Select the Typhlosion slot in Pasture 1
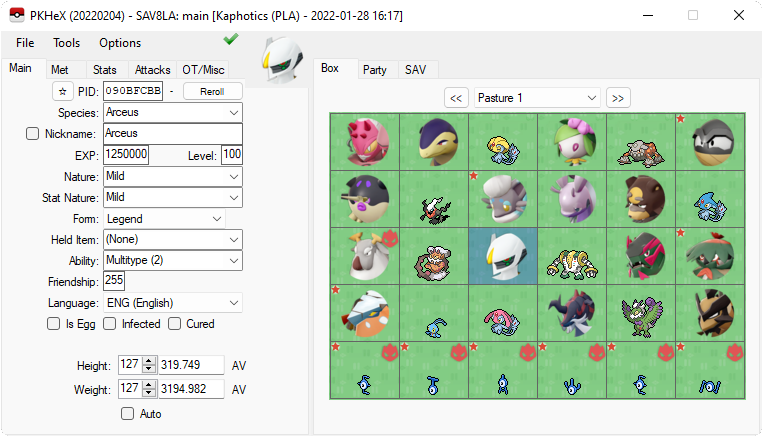 click(x=434, y=142)
